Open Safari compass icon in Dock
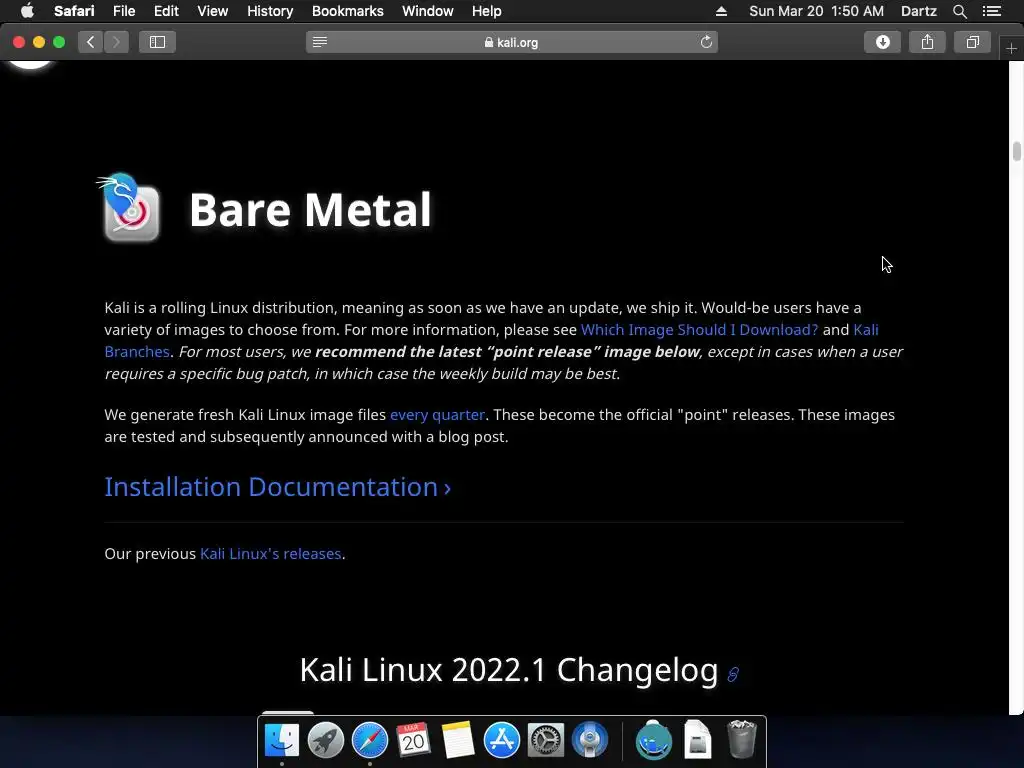This screenshot has height=768, width=1024. [370, 741]
